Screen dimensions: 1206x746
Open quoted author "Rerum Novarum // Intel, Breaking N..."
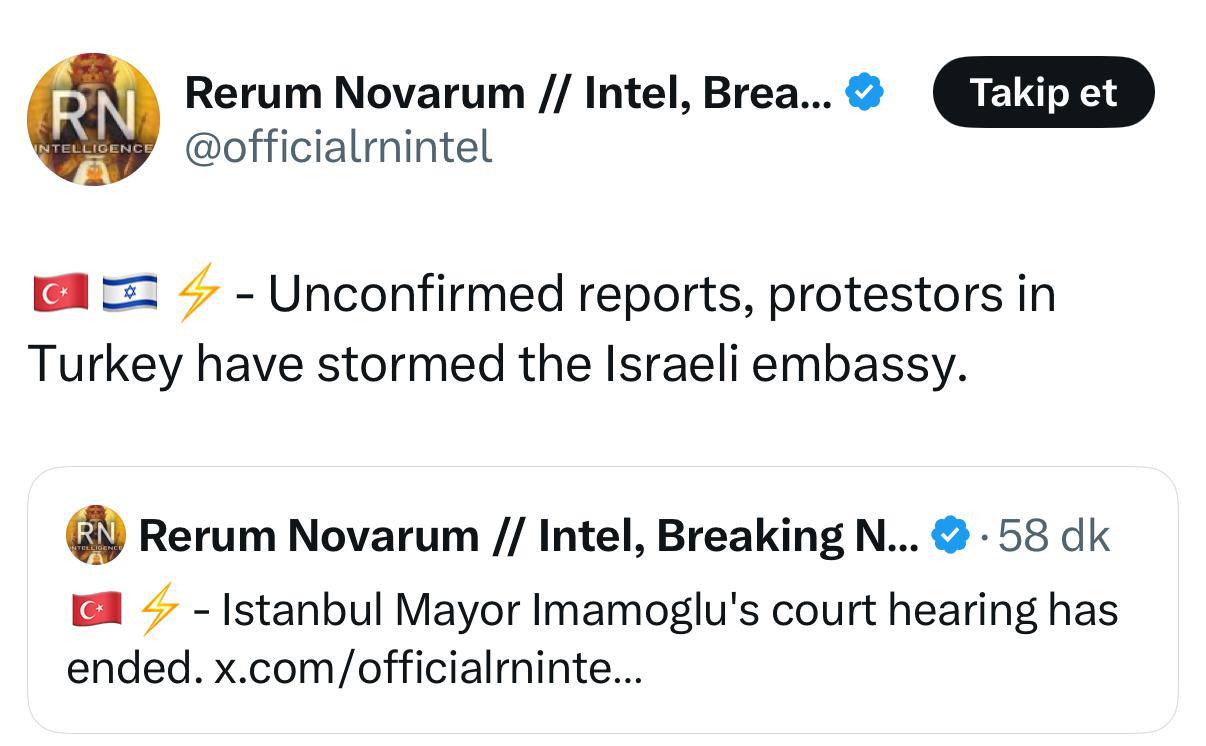(x=528, y=536)
